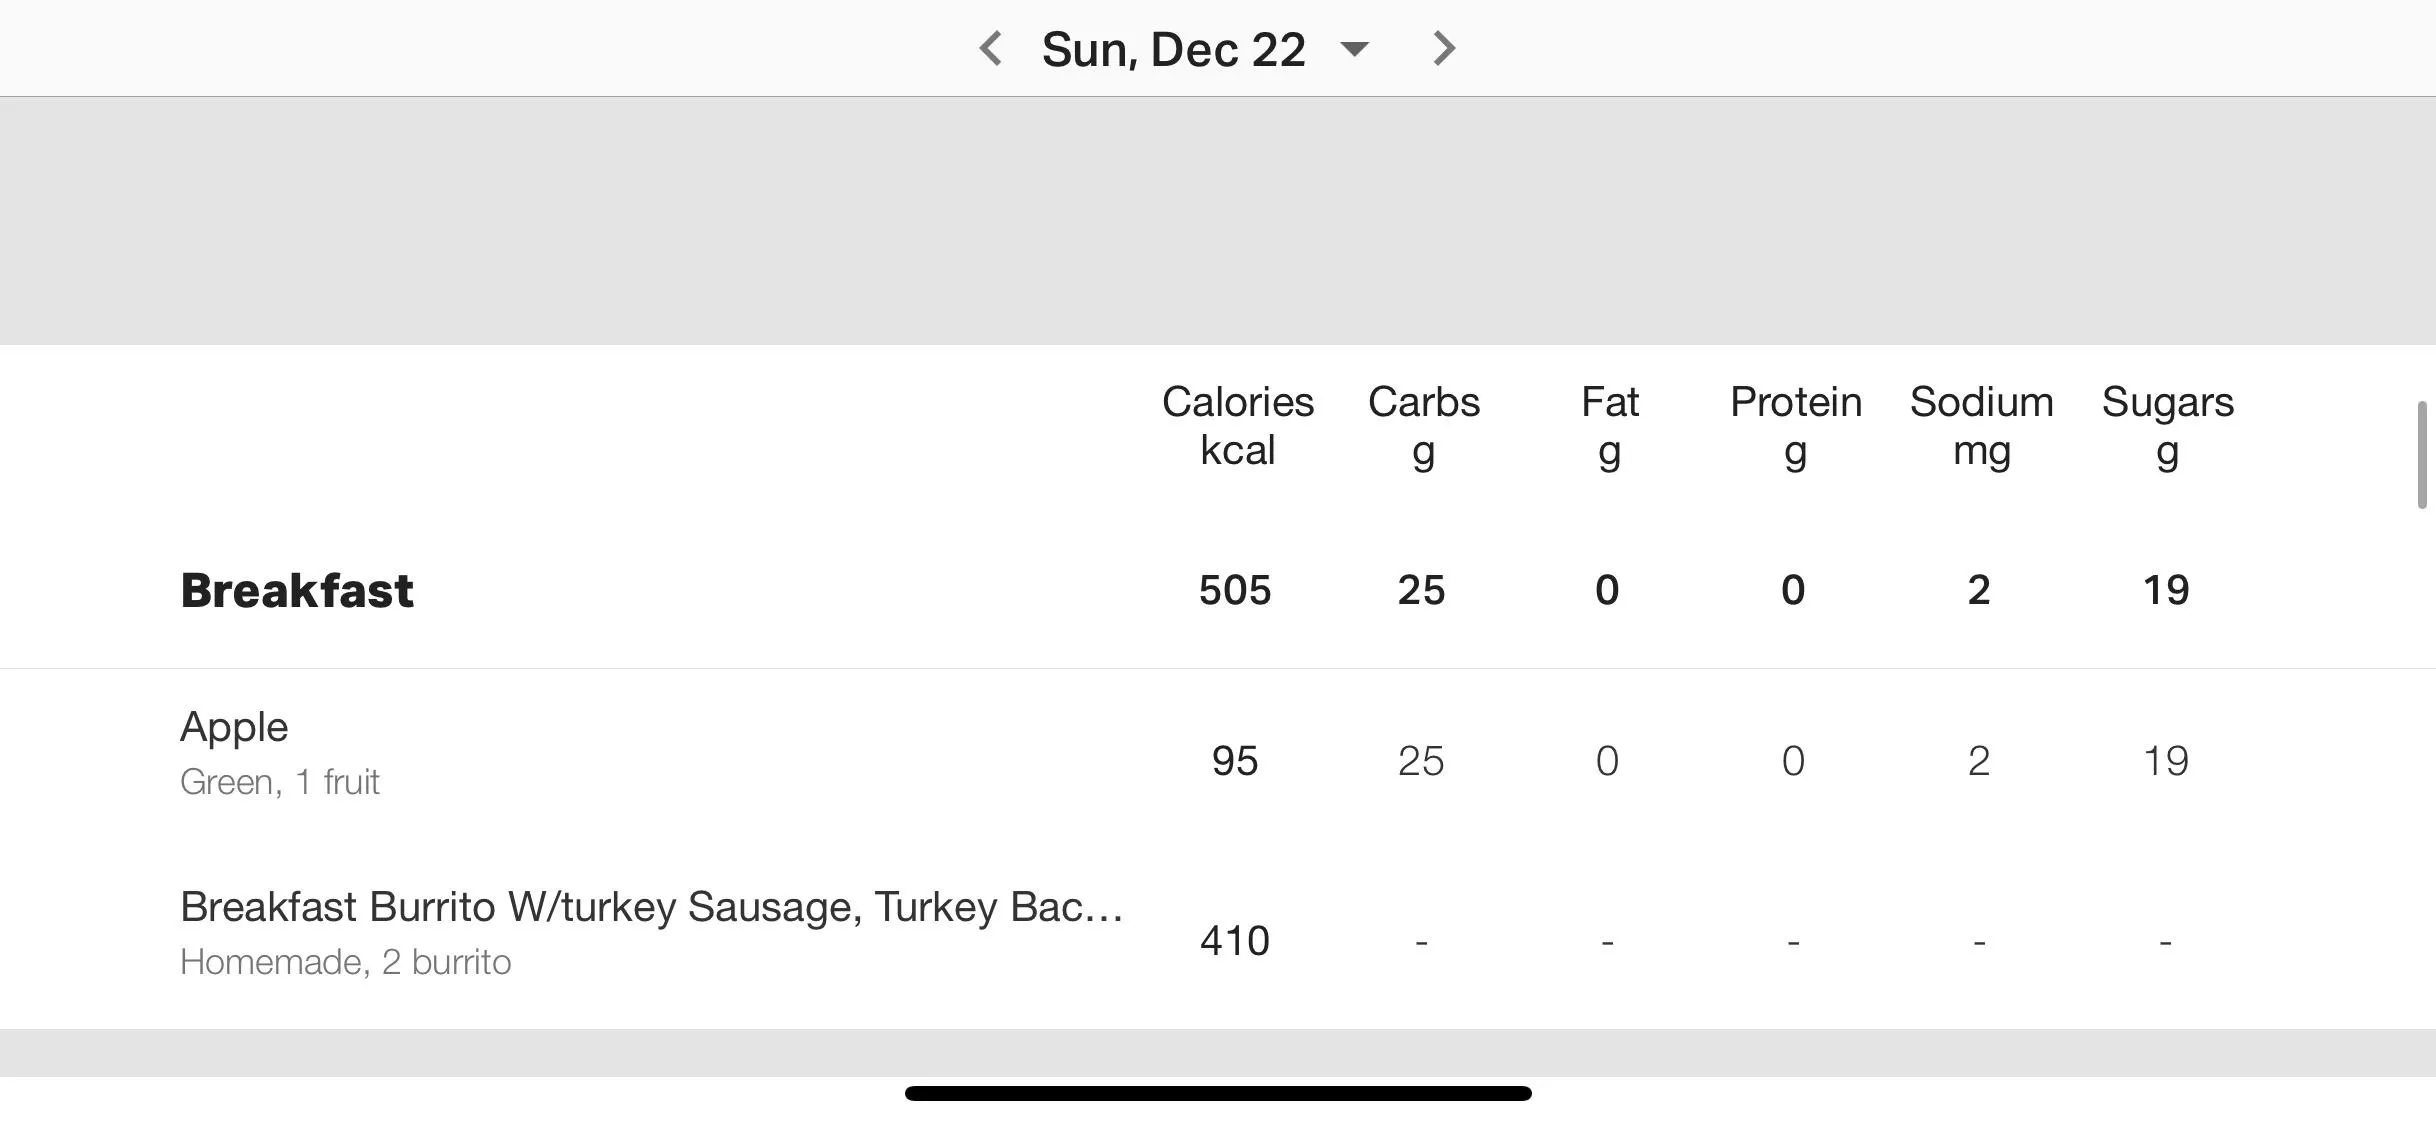
Task: Tap the Homemade, 2 burrito serving text
Action: (346, 962)
